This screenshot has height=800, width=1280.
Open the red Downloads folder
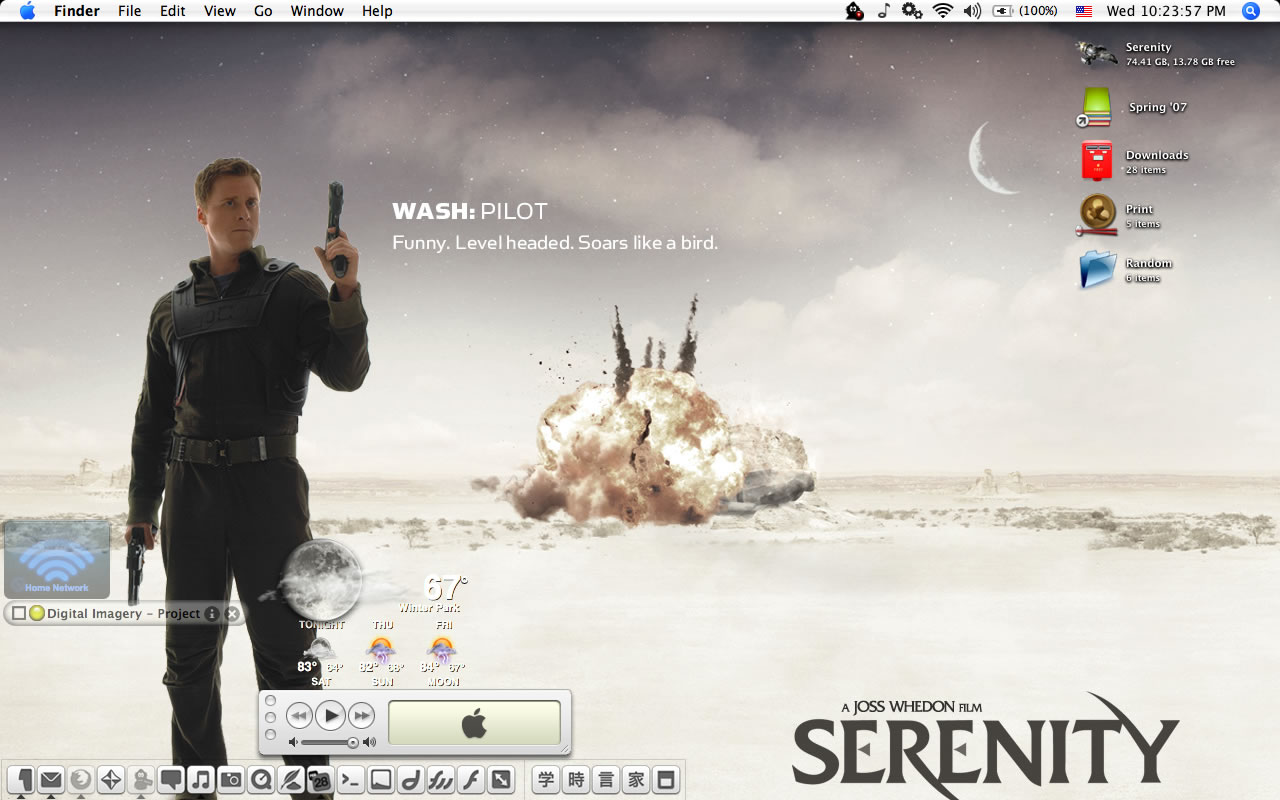point(1096,161)
